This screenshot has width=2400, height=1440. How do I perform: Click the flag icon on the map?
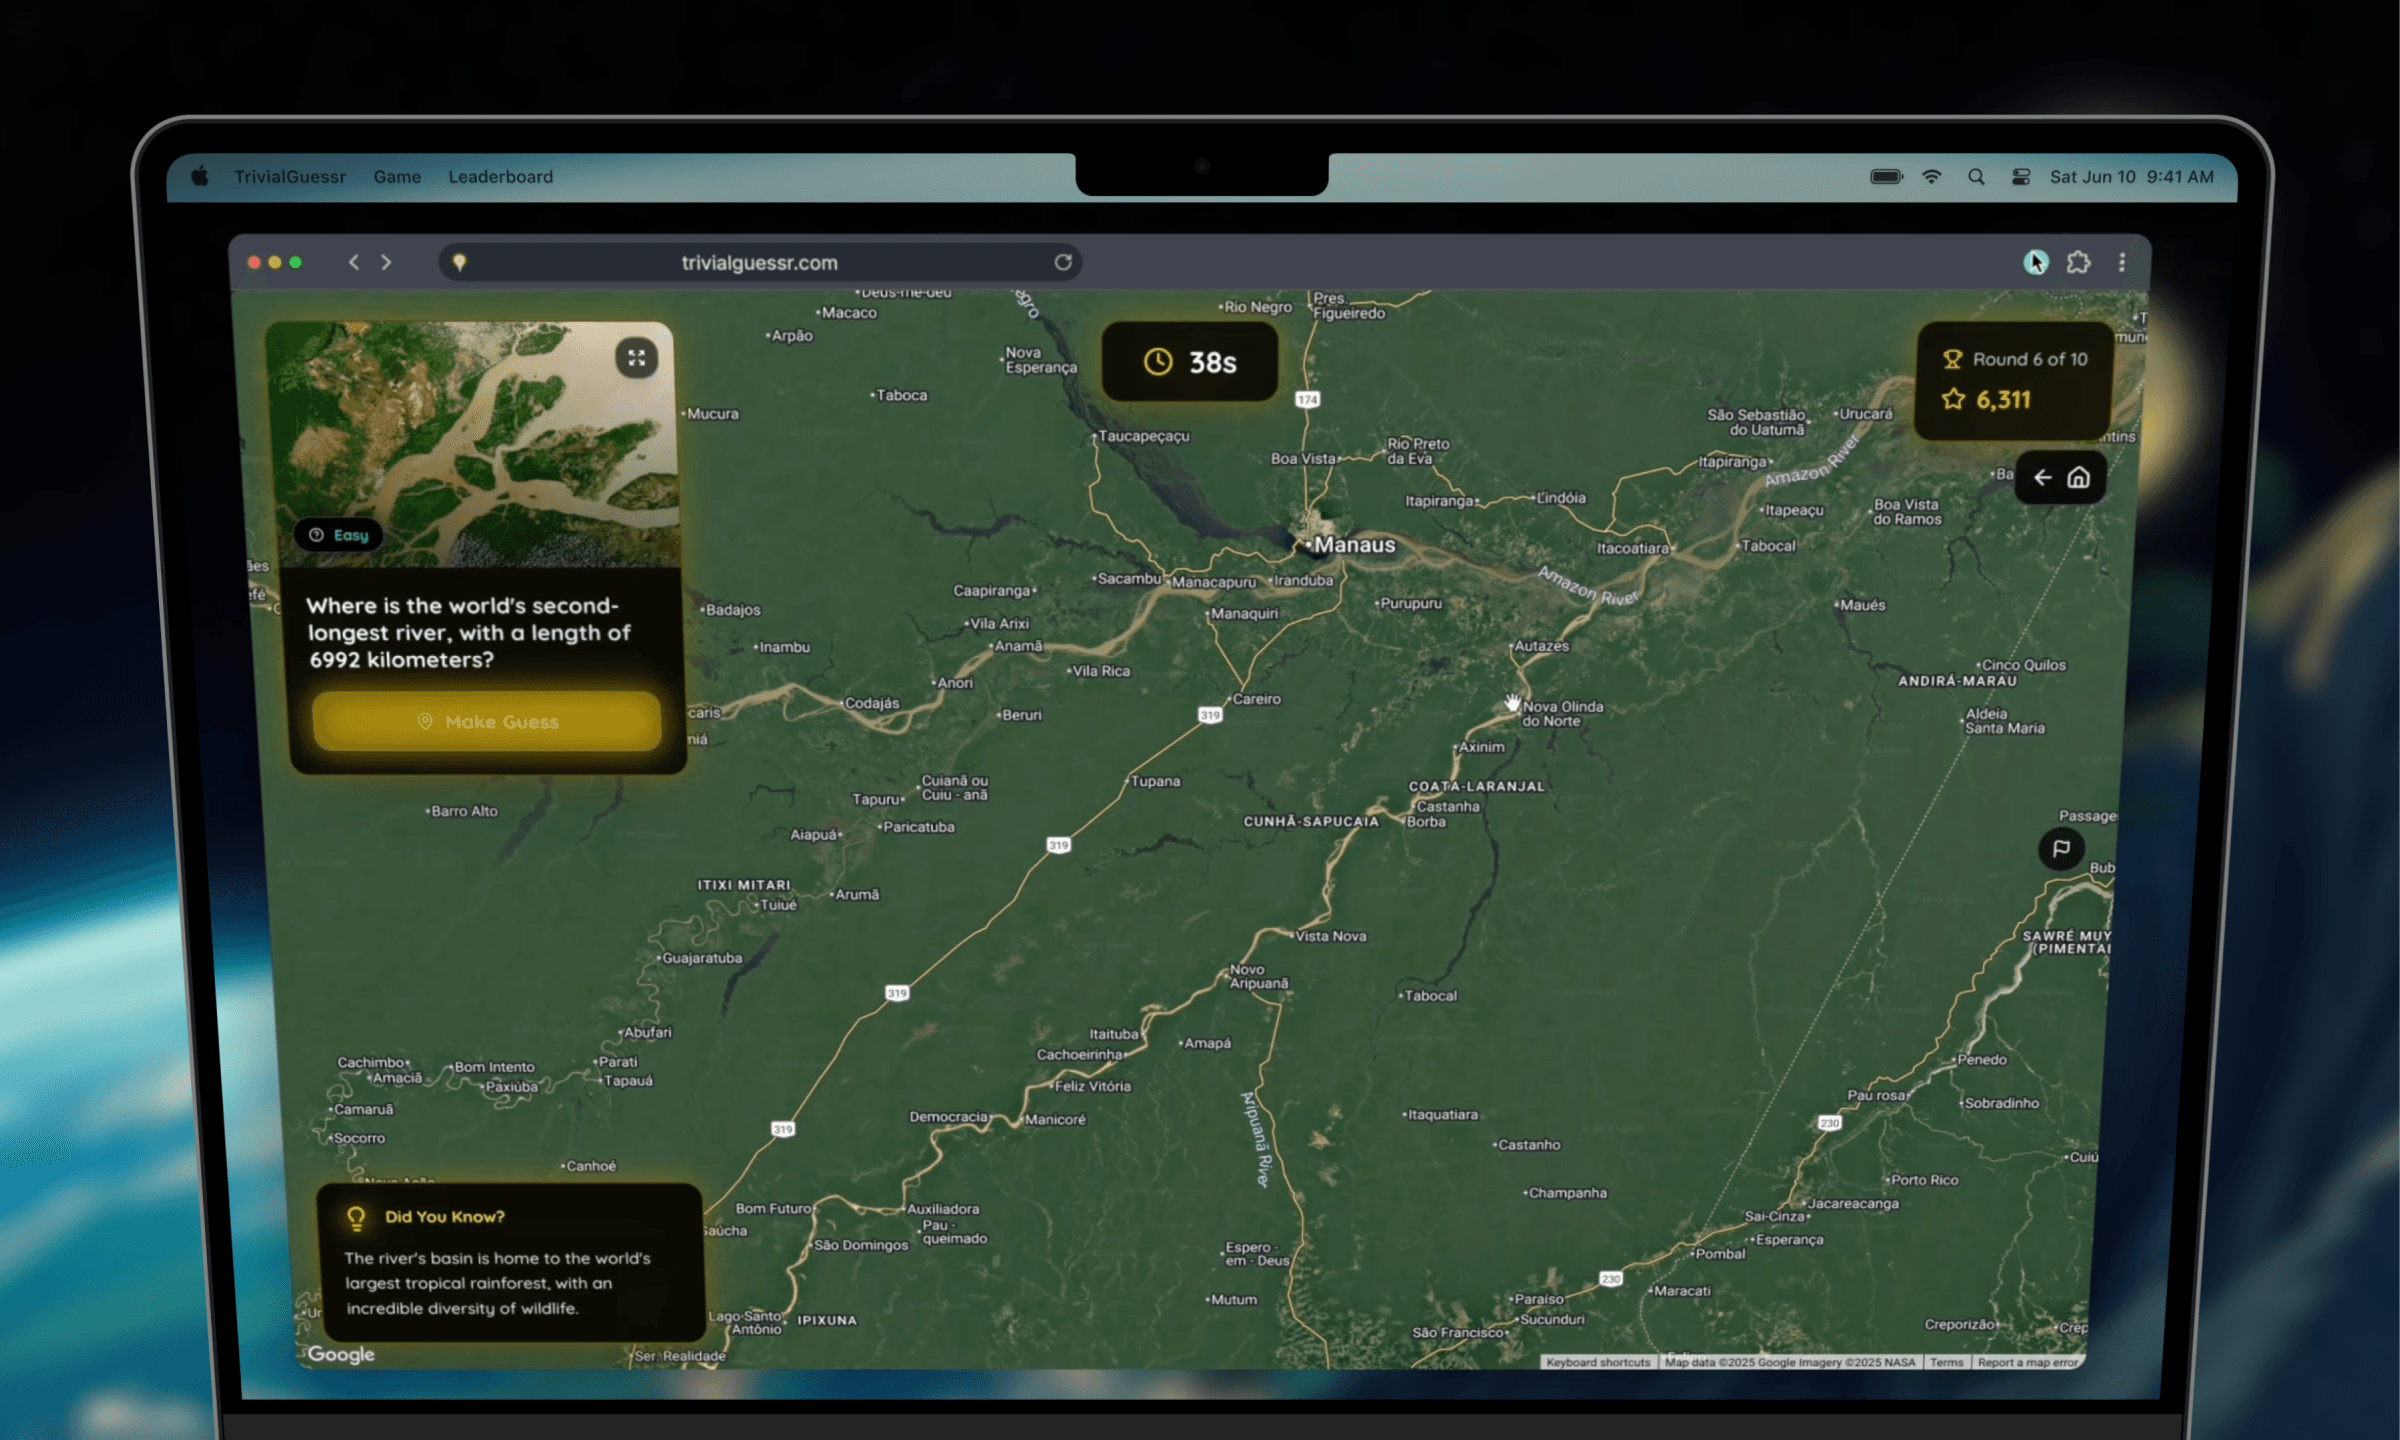2061,849
